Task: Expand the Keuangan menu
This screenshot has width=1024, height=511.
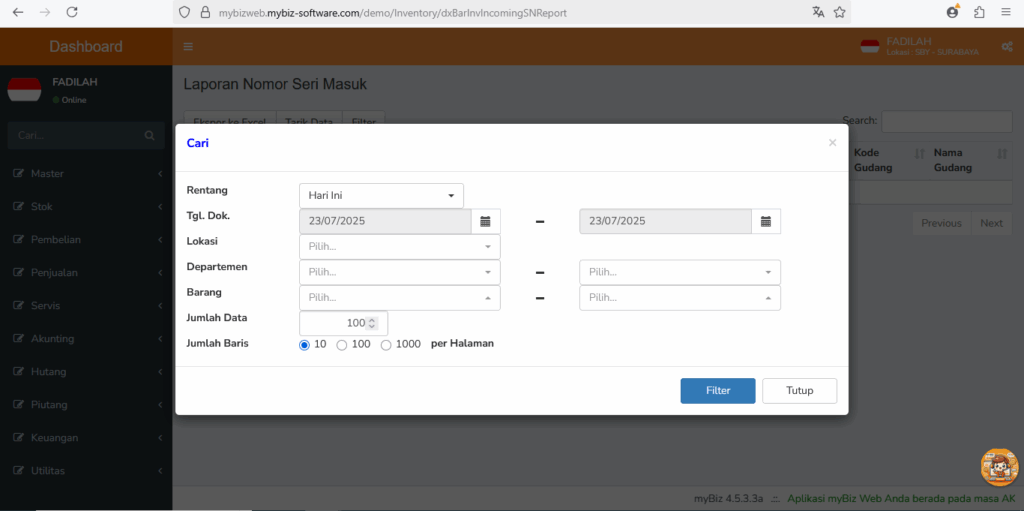Action: 88,437
